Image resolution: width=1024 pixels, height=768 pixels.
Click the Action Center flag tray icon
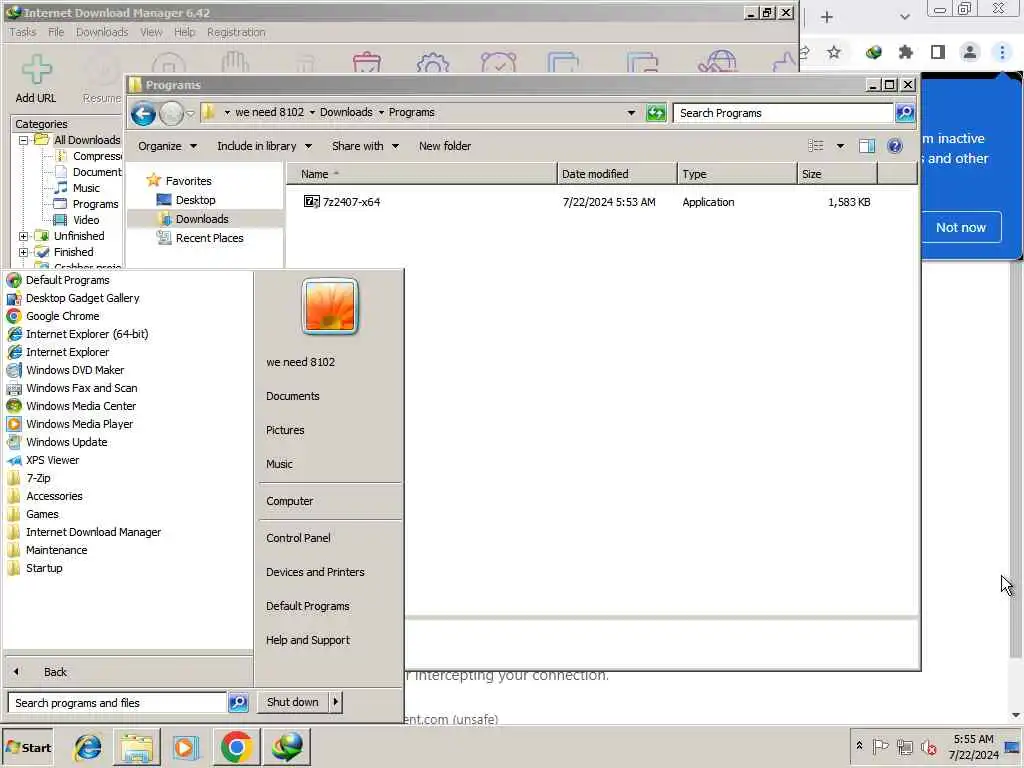[880, 746]
